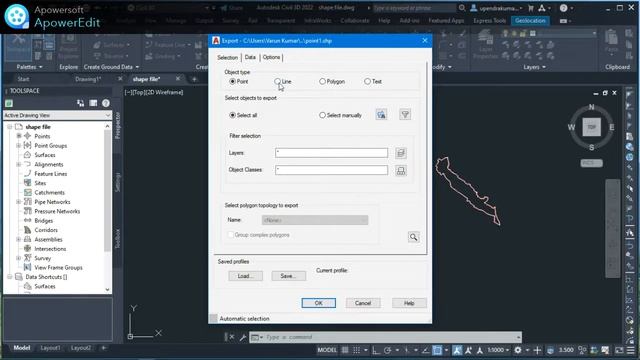The image size is (640, 360).
Task: Select the Point object type radio button
Action: [232, 82]
